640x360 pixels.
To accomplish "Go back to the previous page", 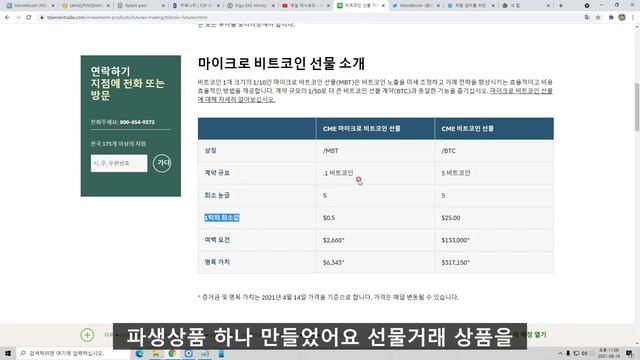I will point(7,18).
